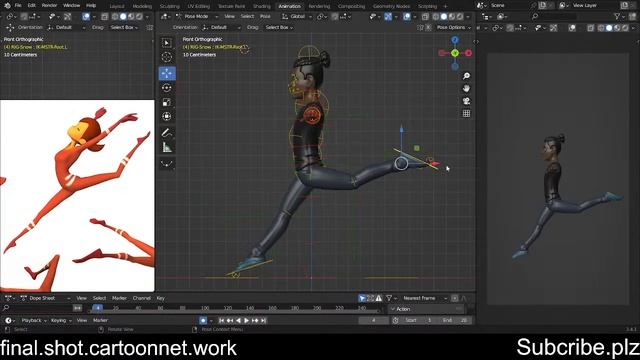Toggle Only Show Errors warning icon

[x=379, y=298]
